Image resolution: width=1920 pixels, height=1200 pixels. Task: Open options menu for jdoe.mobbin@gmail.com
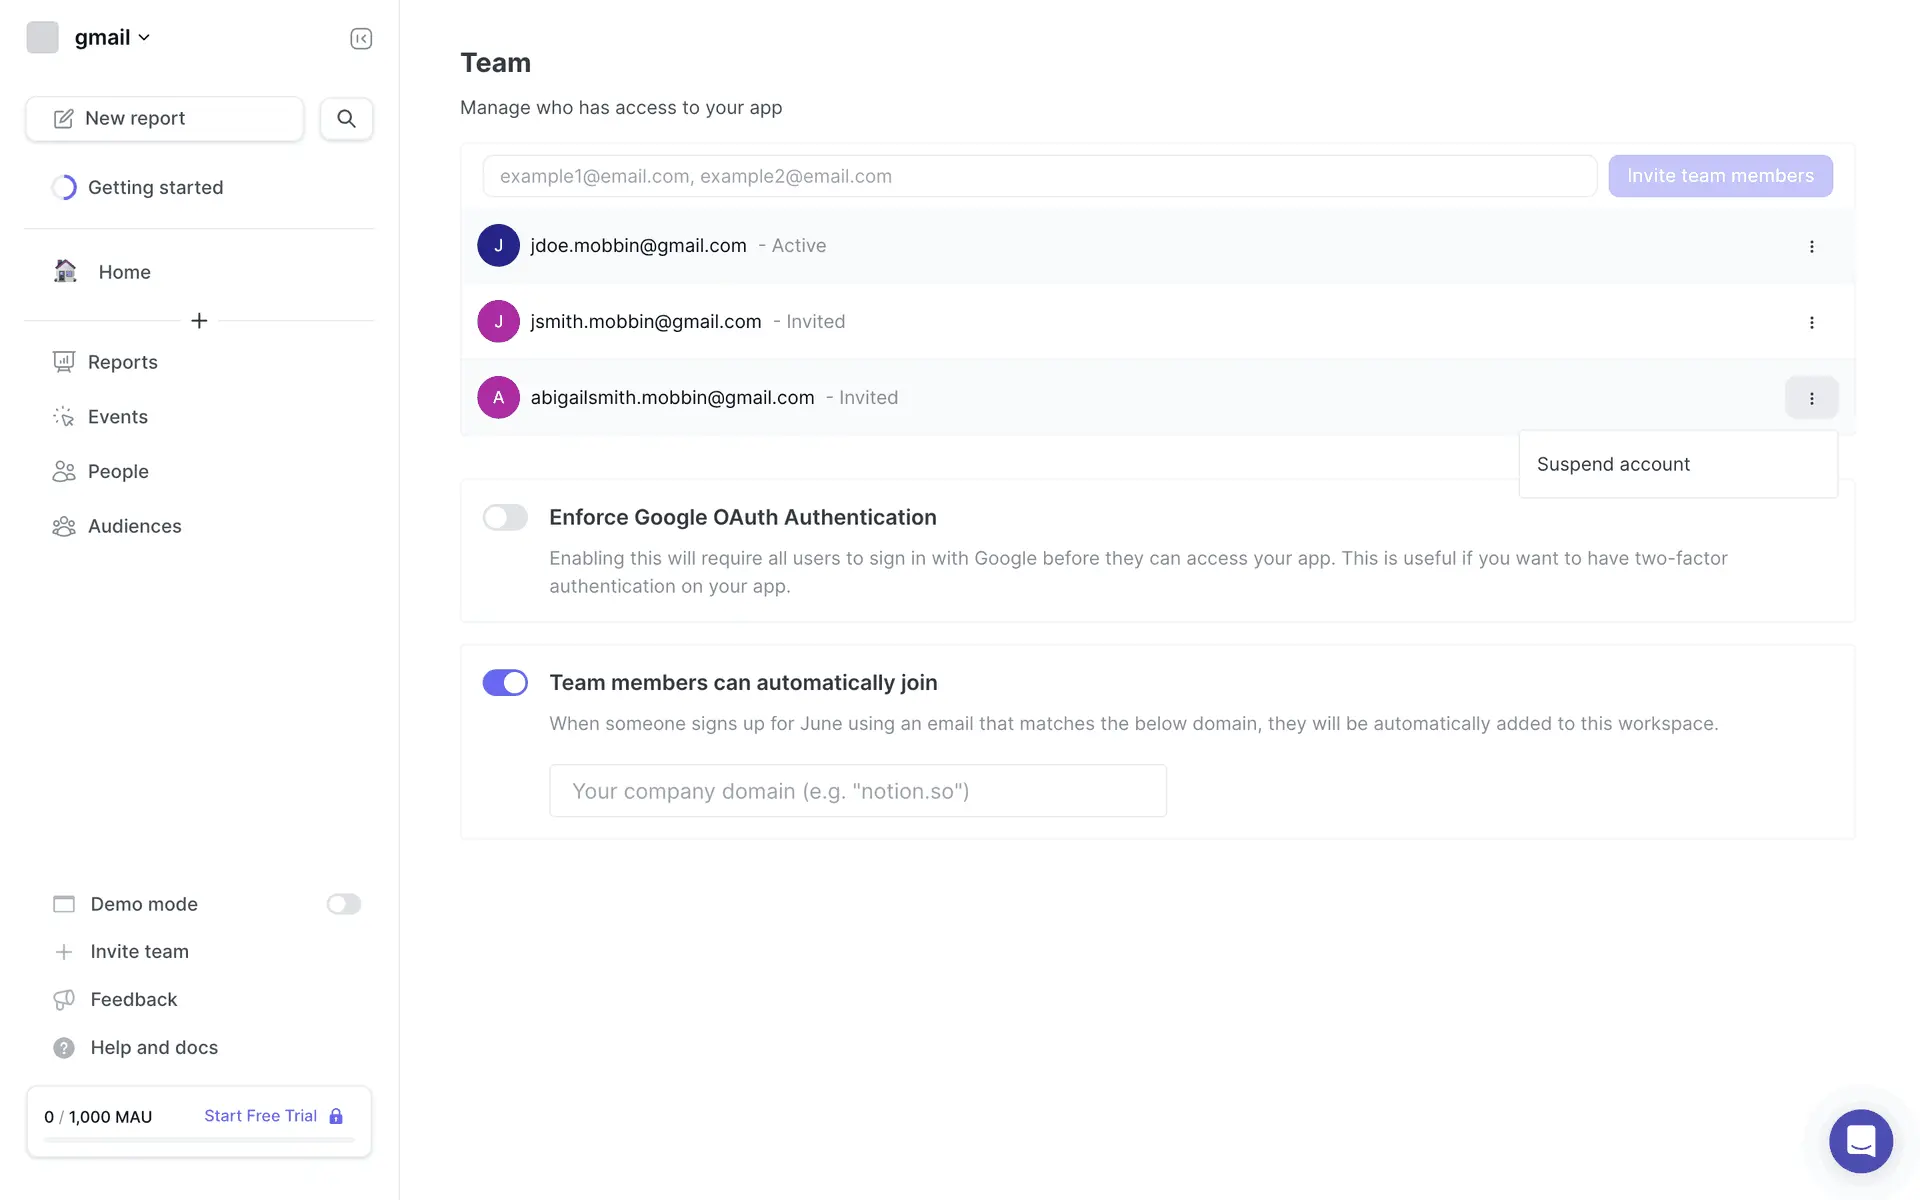pyautogui.click(x=1811, y=246)
